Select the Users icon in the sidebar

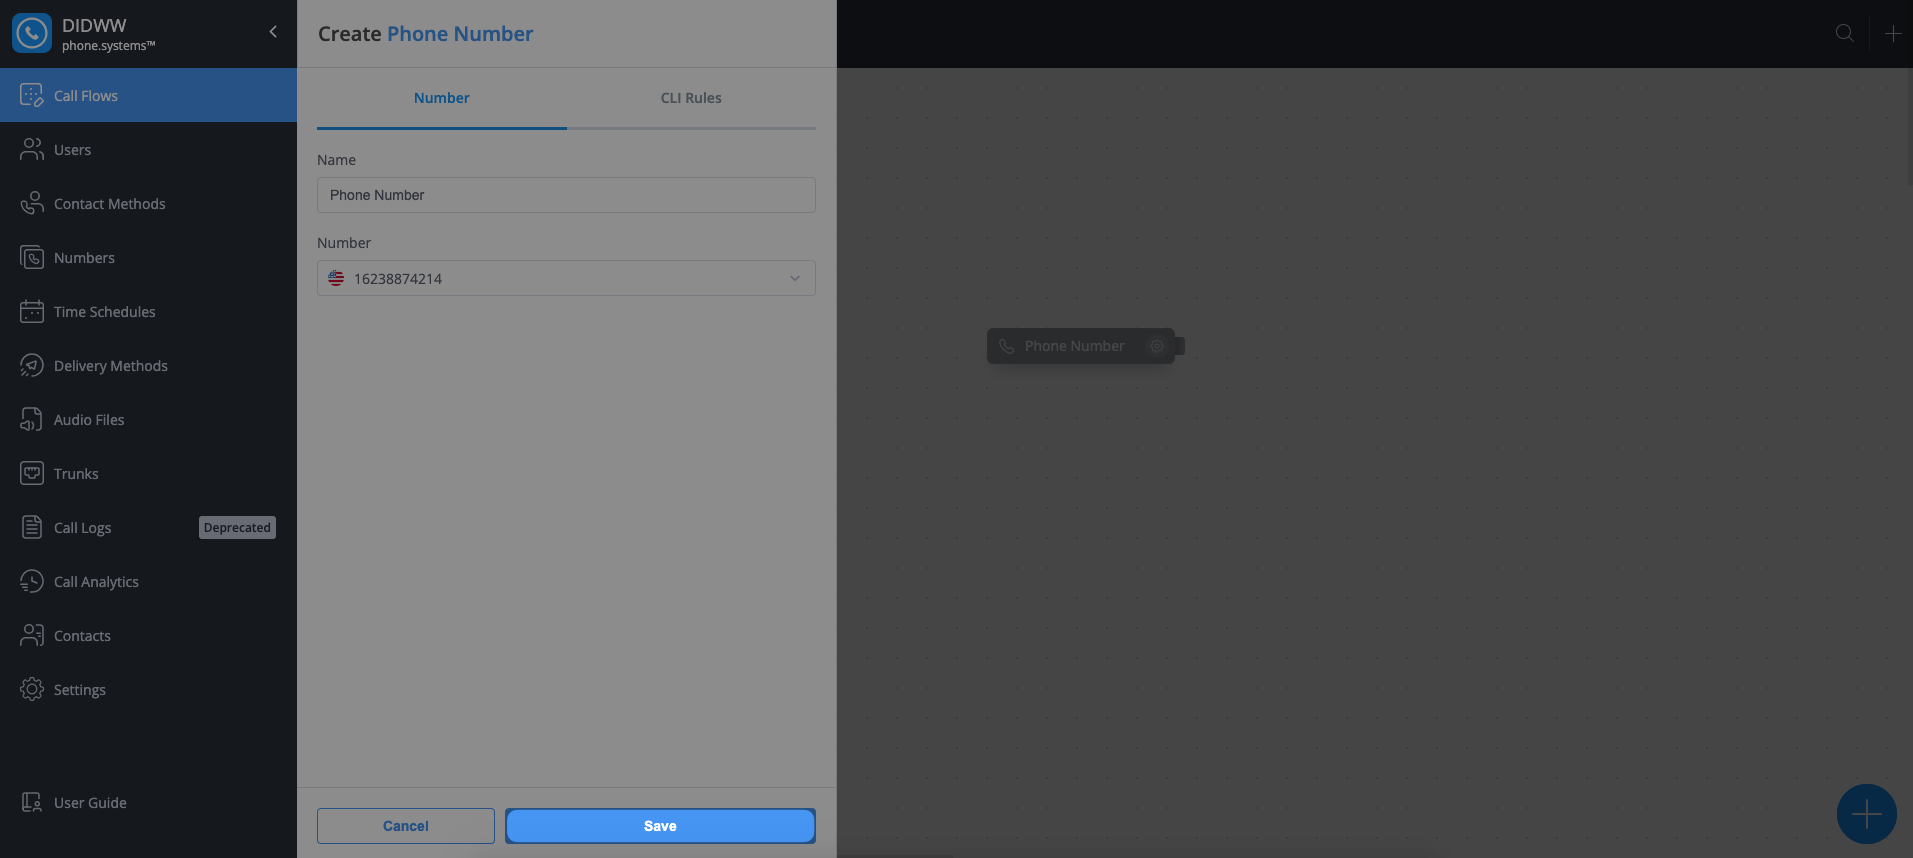[32, 149]
